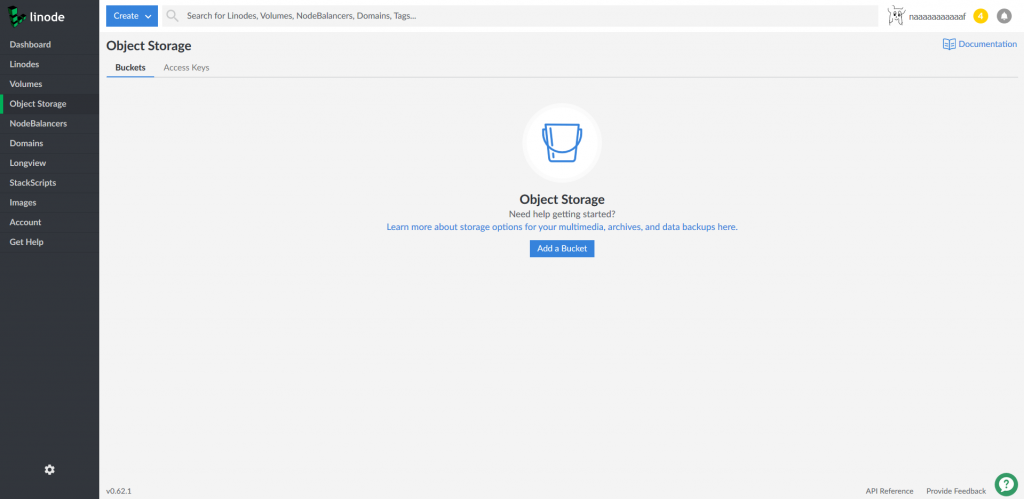Image resolution: width=1024 pixels, height=499 pixels.
Task: Click the yellow notification count badge
Action: [x=980, y=16]
